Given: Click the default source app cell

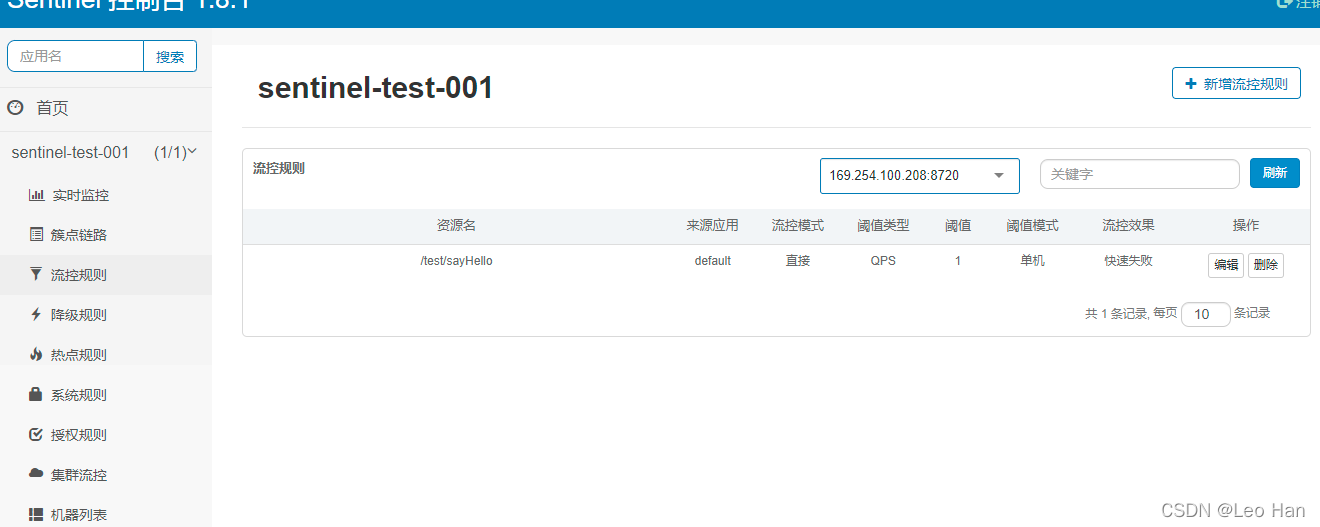Looking at the screenshot, I should [713, 261].
